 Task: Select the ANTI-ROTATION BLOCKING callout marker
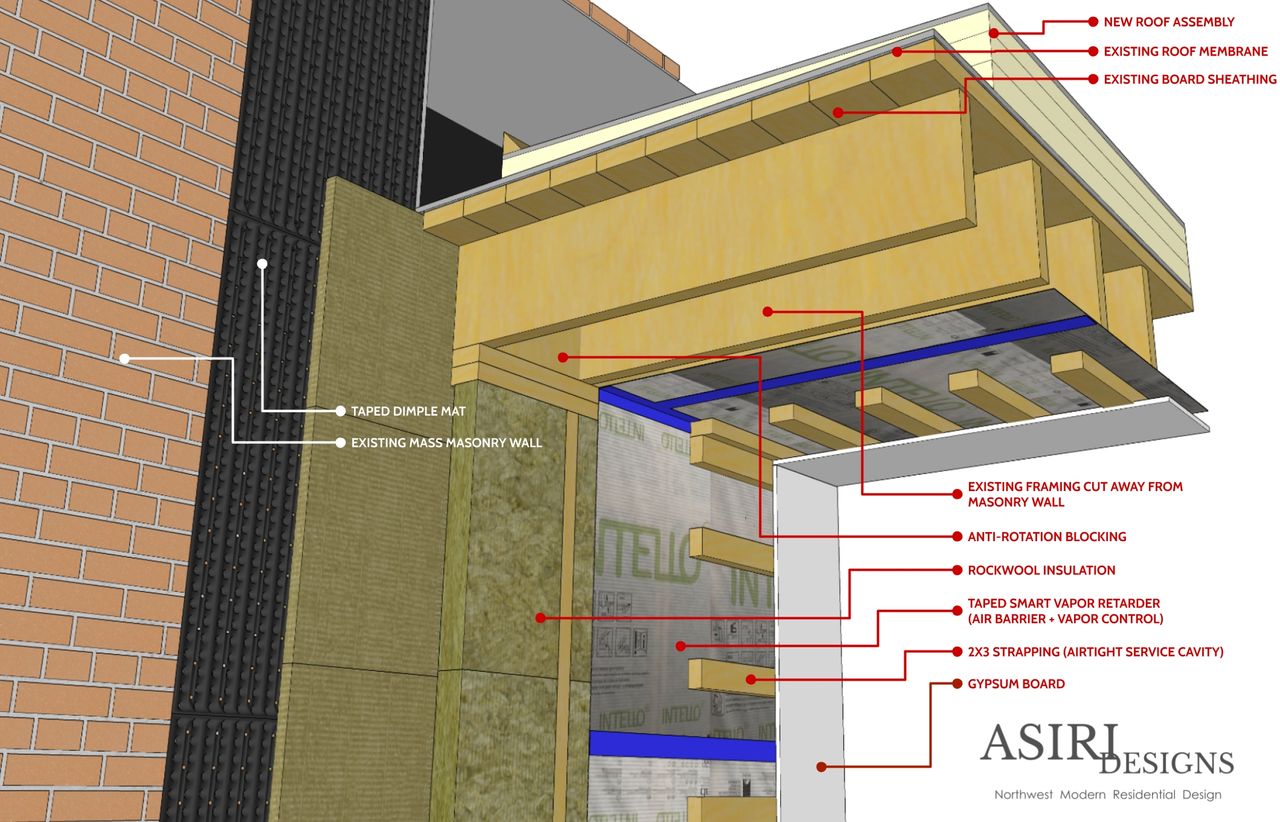click(956, 536)
